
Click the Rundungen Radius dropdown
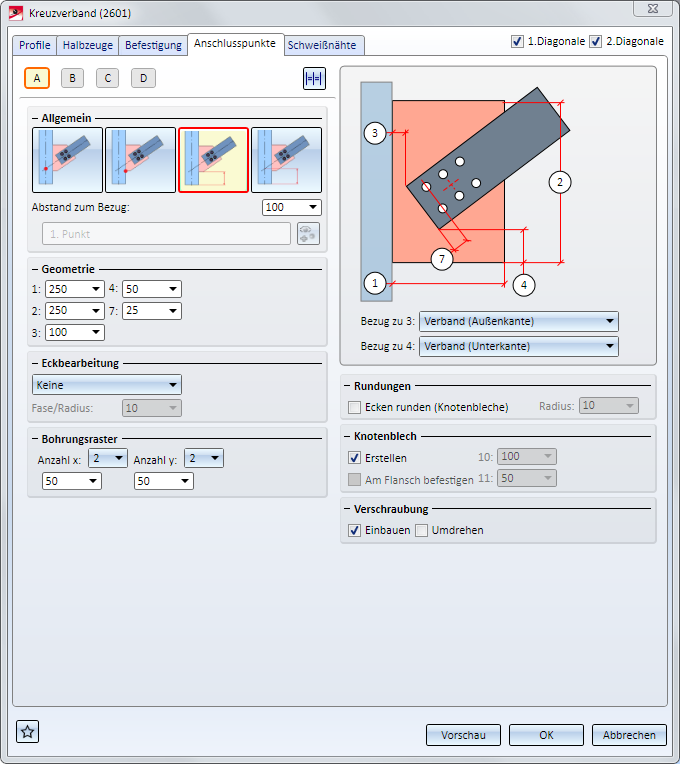[608, 405]
